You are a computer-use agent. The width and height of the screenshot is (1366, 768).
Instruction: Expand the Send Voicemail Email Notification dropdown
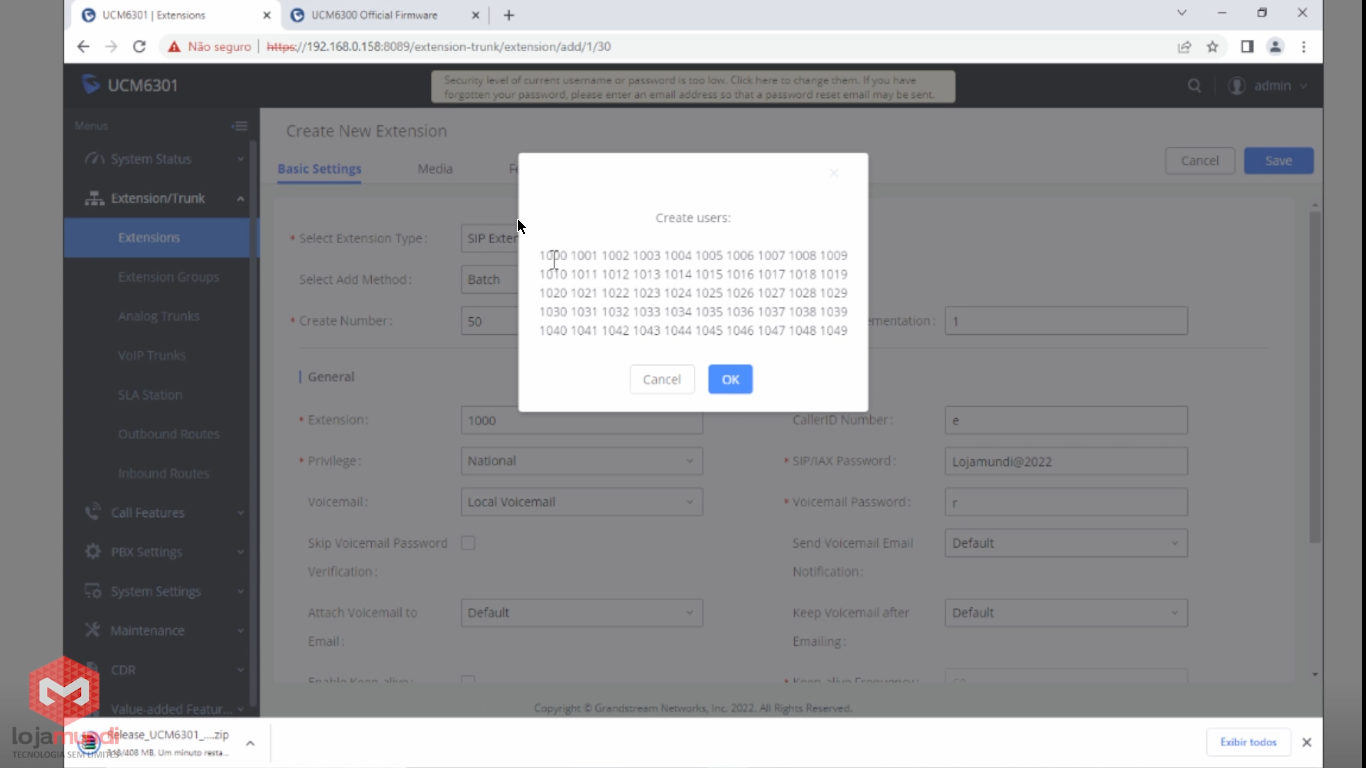(1065, 543)
